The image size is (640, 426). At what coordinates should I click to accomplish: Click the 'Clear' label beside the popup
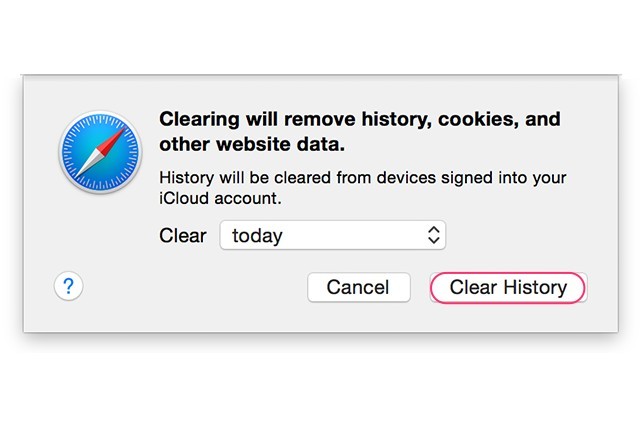[183, 235]
